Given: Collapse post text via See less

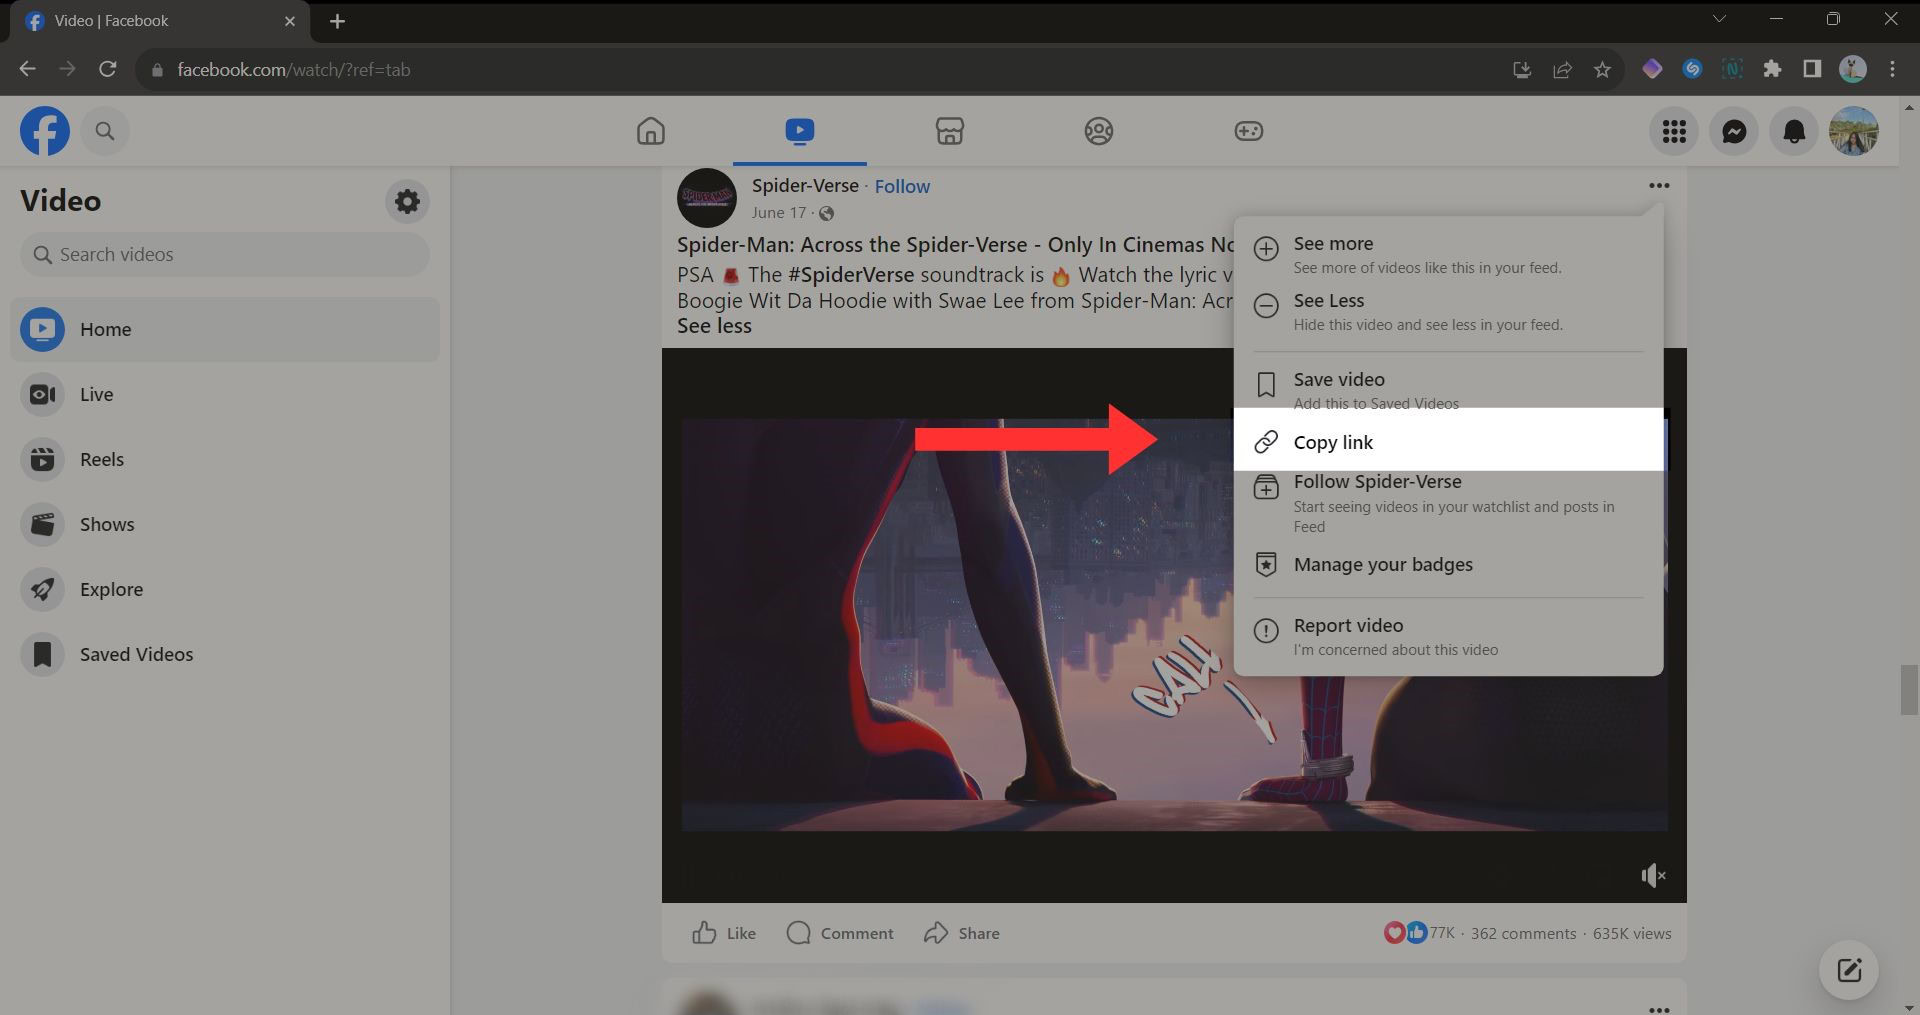Looking at the screenshot, I should (714, 326).
